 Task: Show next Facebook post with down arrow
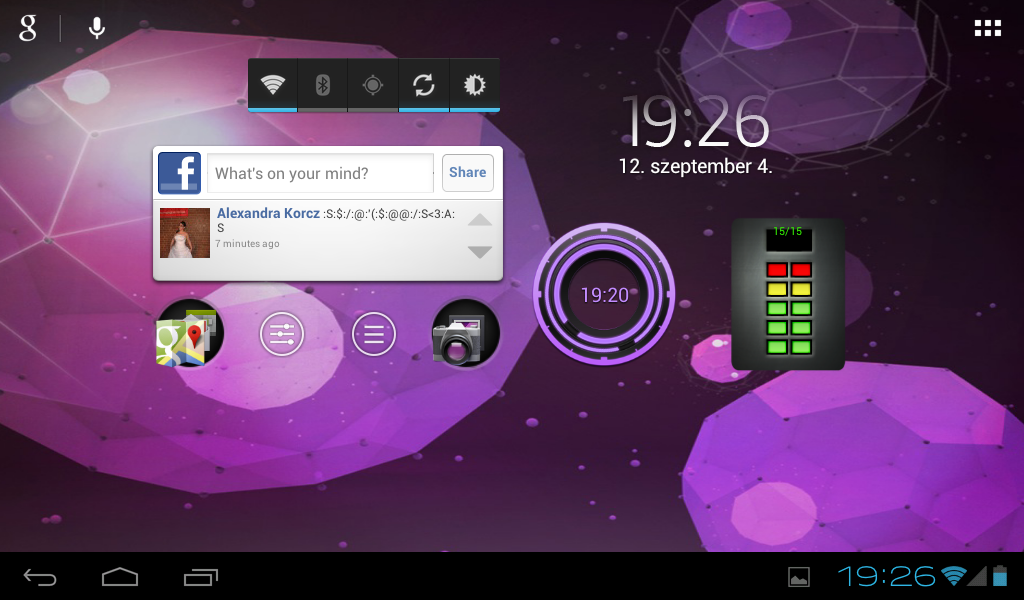pyautogui.click(x=480, y=251)
